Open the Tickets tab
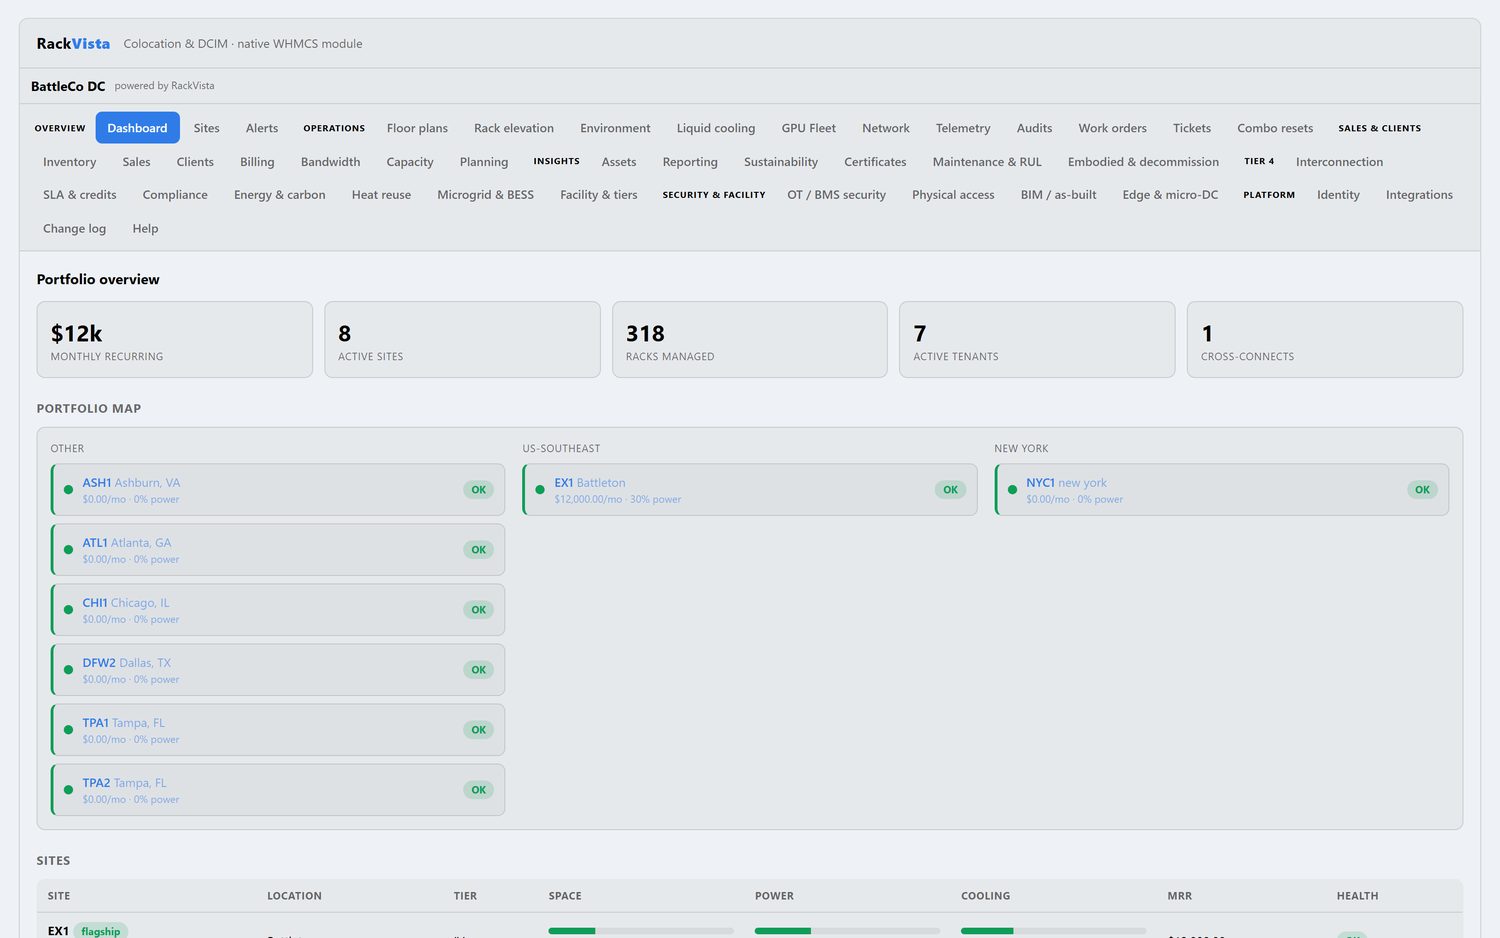1500x938 pixels. (1192, 128)
